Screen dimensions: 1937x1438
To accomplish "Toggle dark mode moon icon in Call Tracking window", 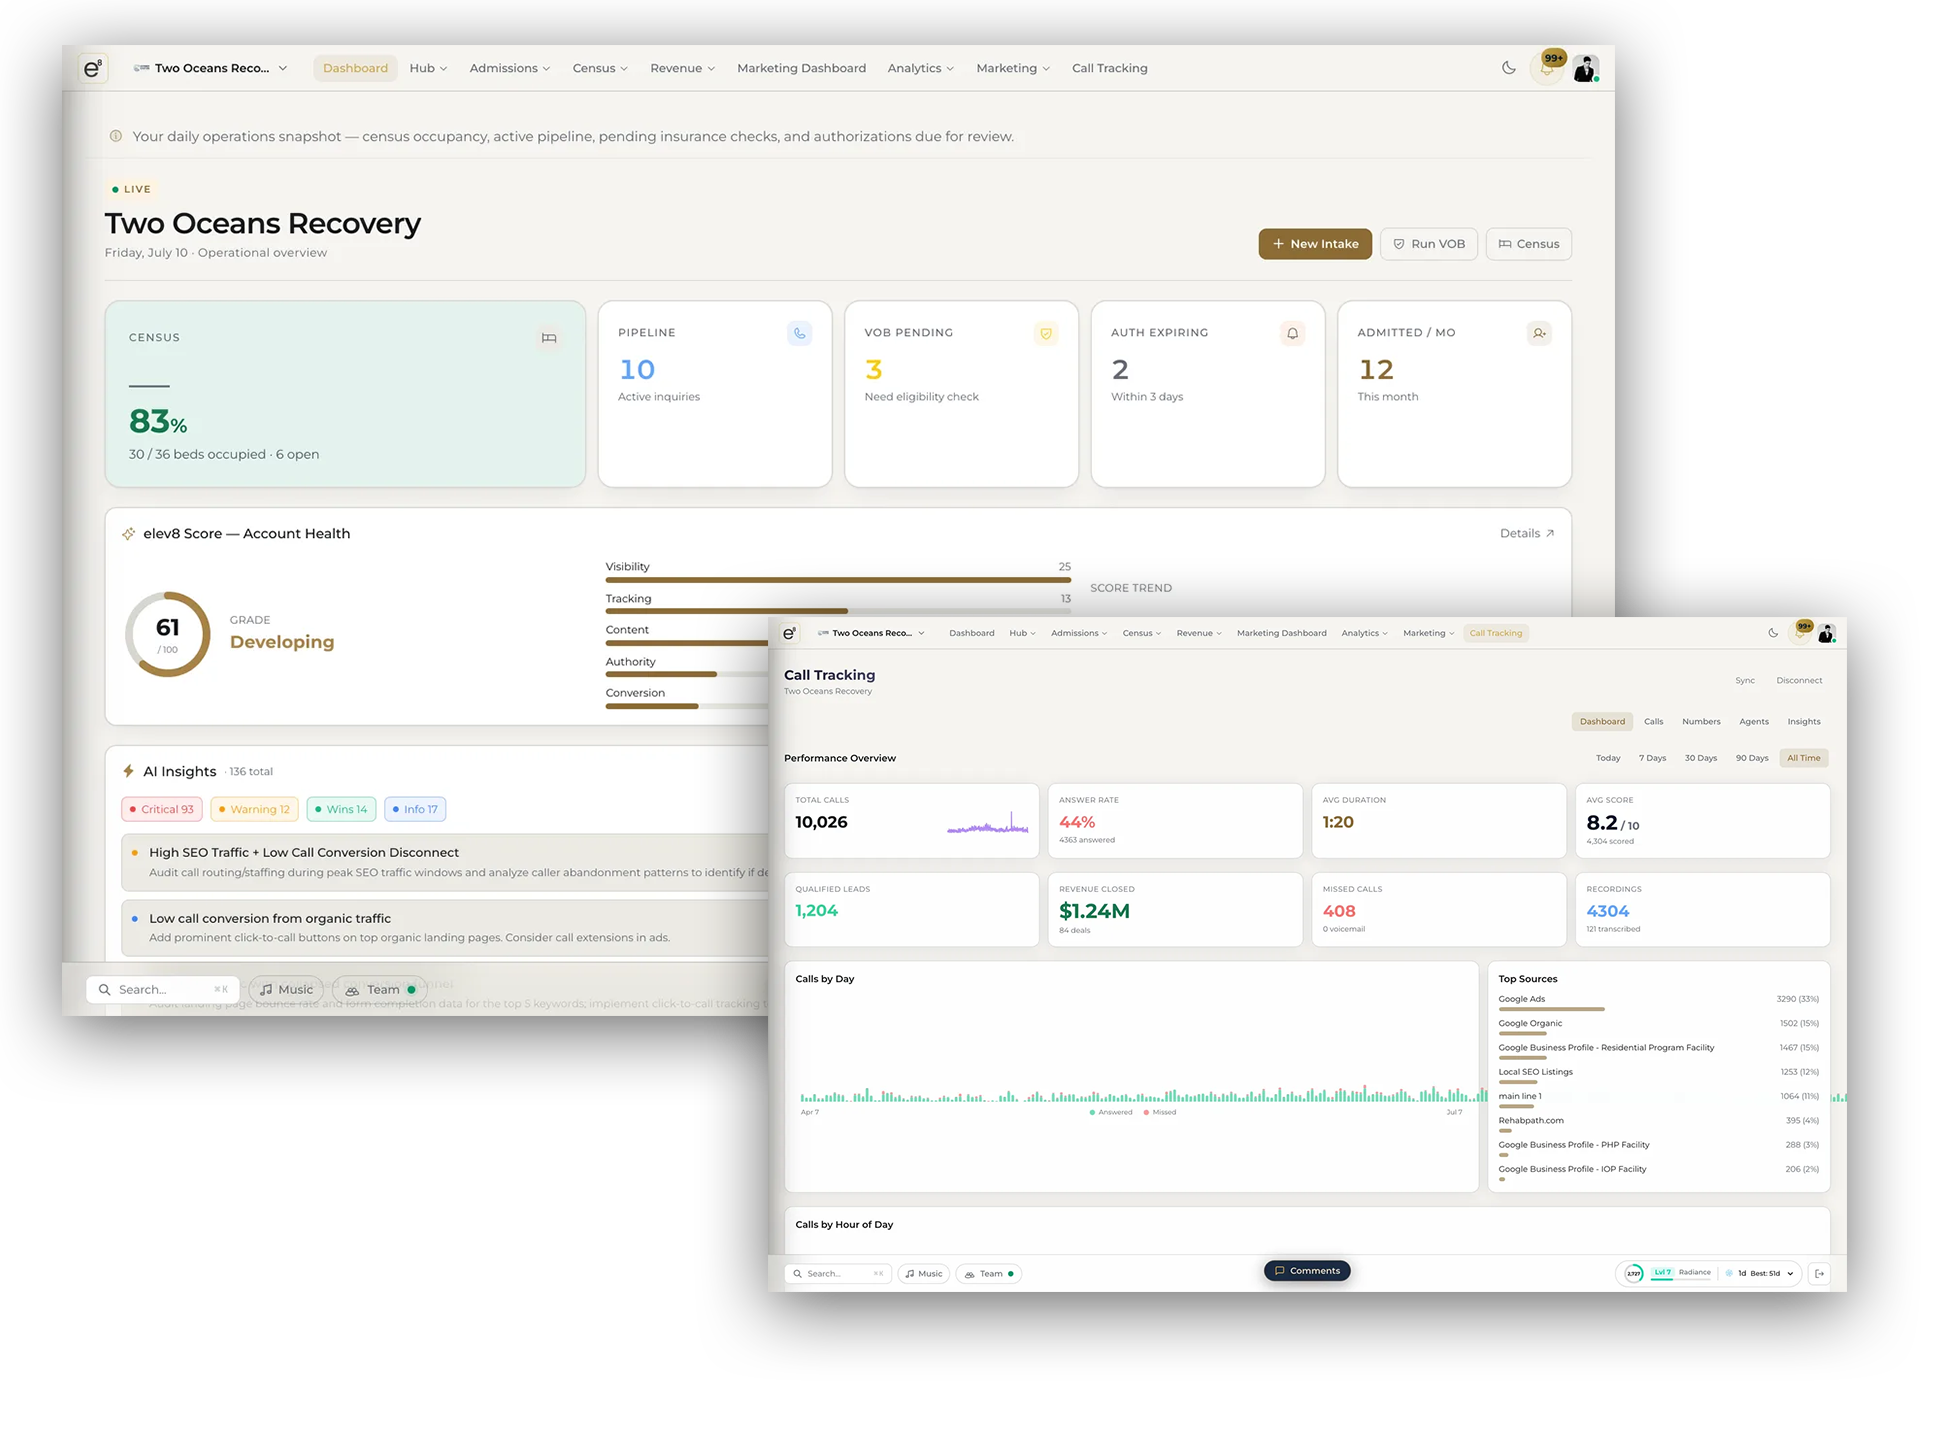I will click(1773, 633).
